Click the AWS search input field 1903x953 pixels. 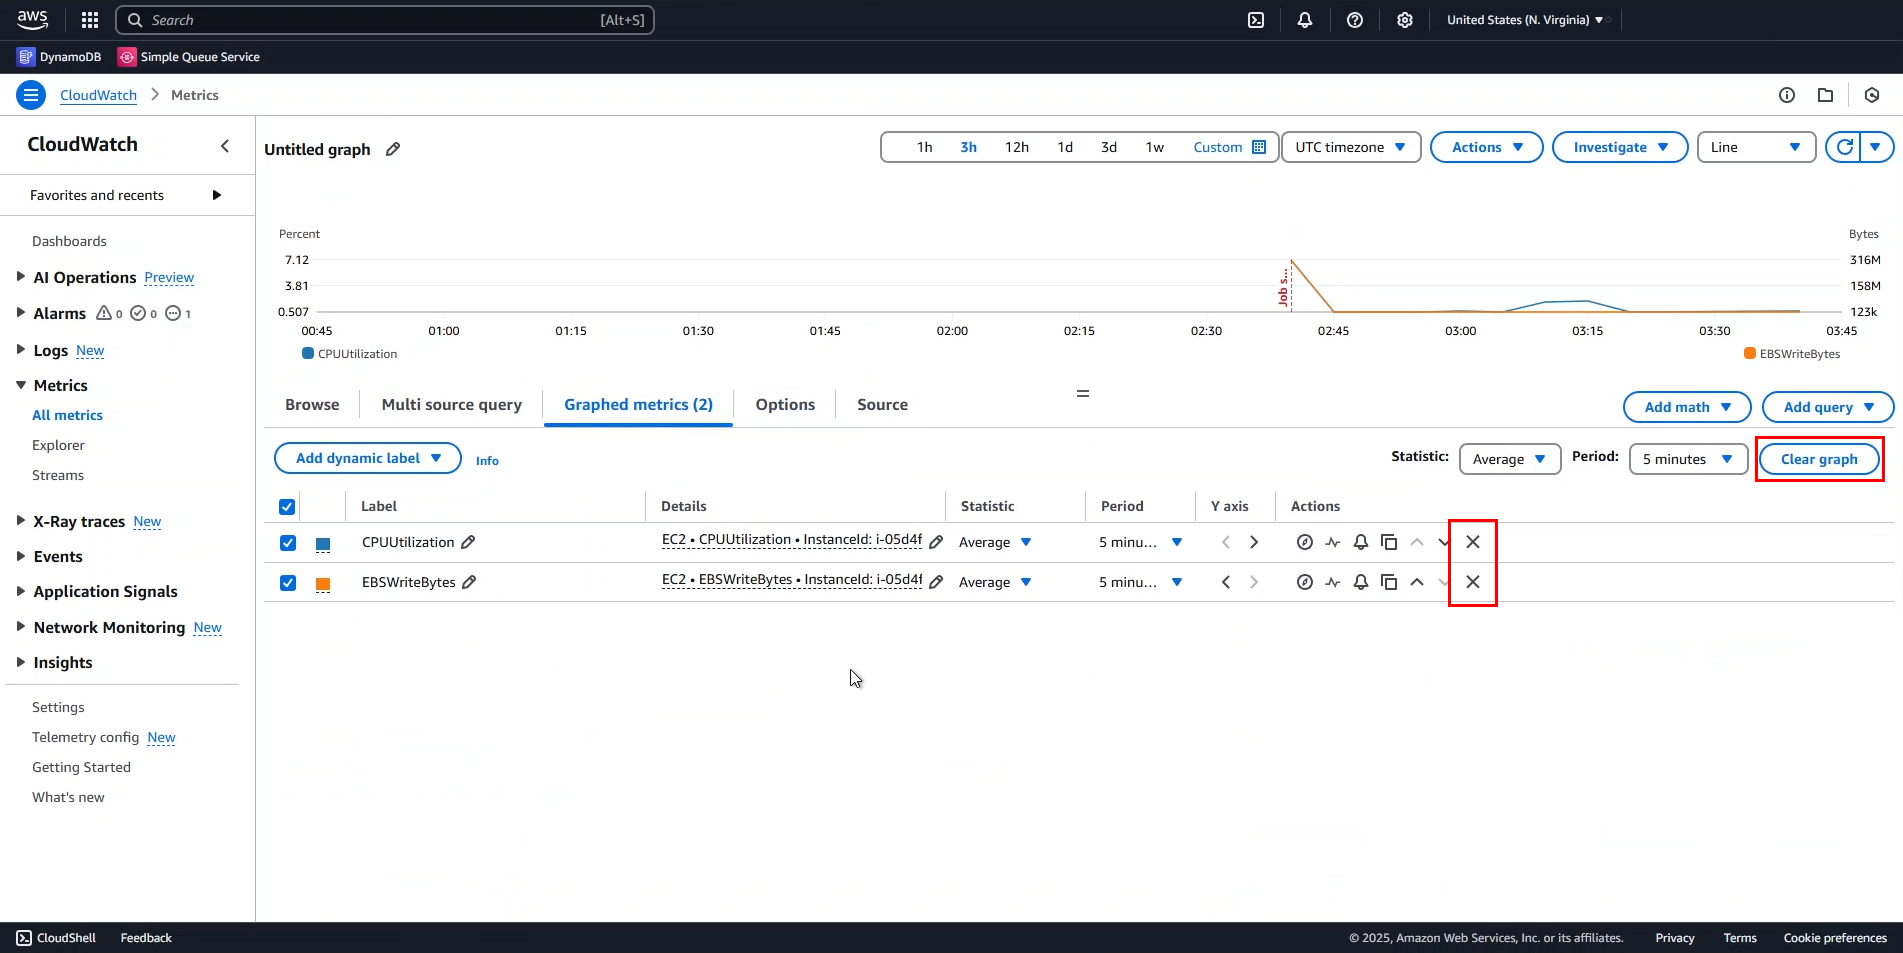(x=385, y=20)
